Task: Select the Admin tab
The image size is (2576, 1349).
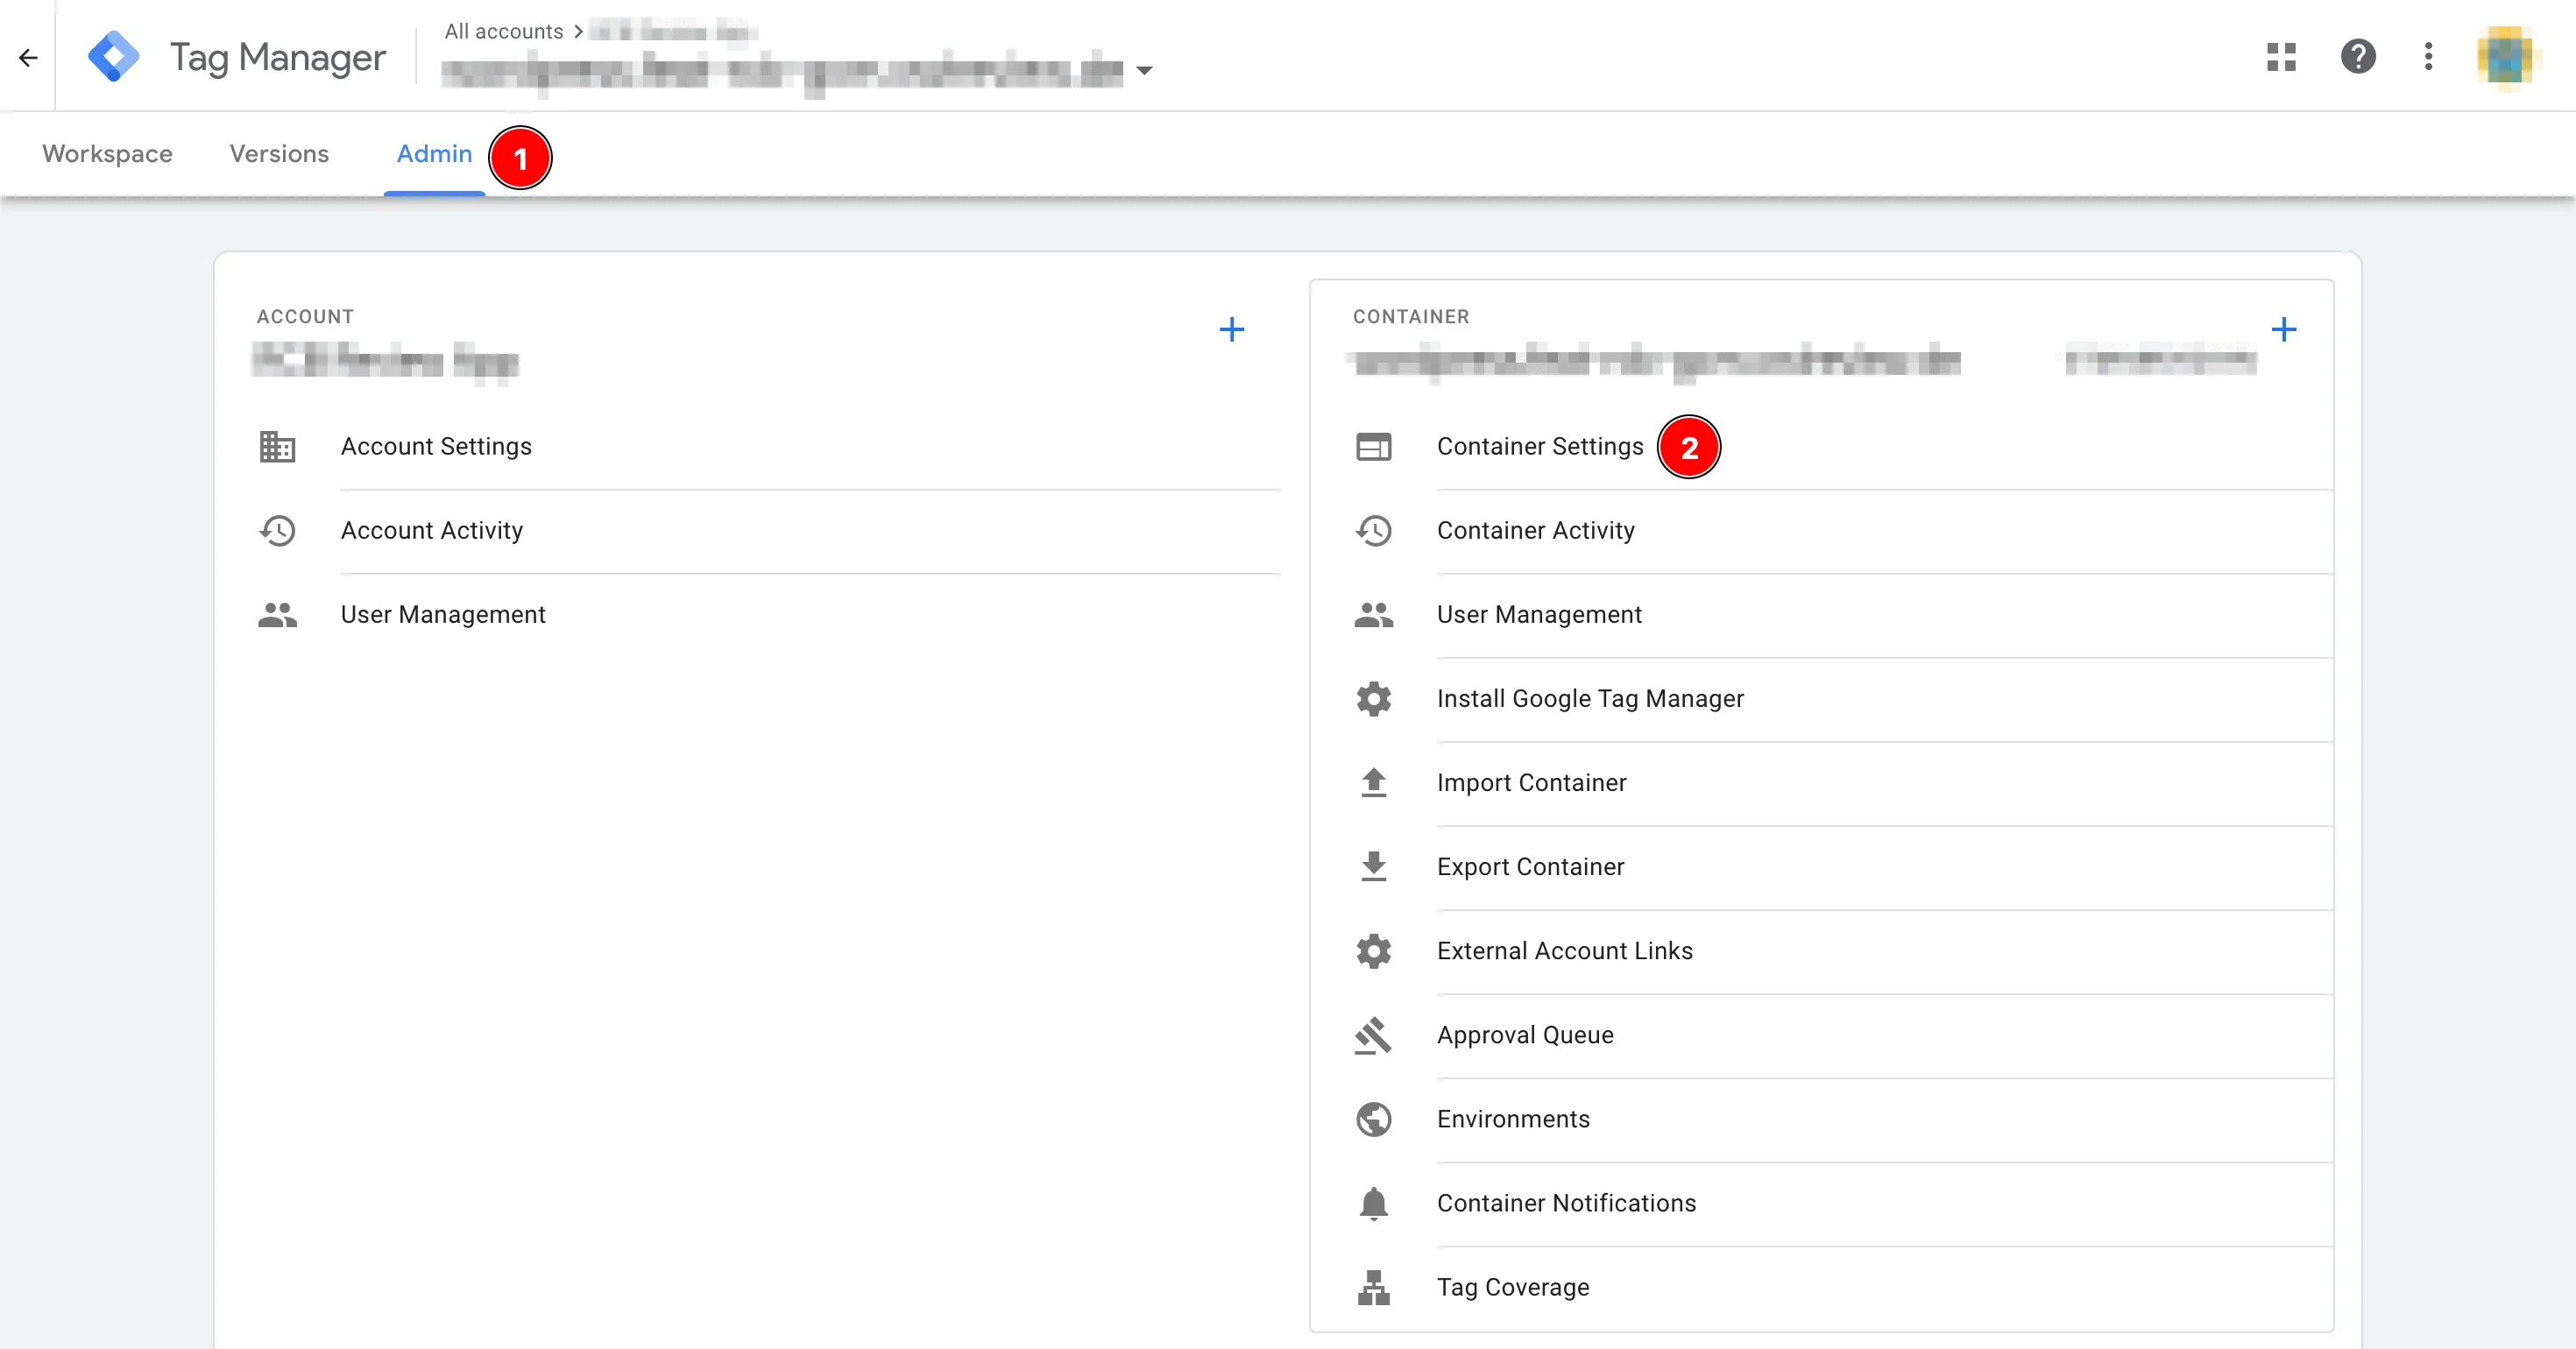Action: pyautogui.click(x=434, y=154)
